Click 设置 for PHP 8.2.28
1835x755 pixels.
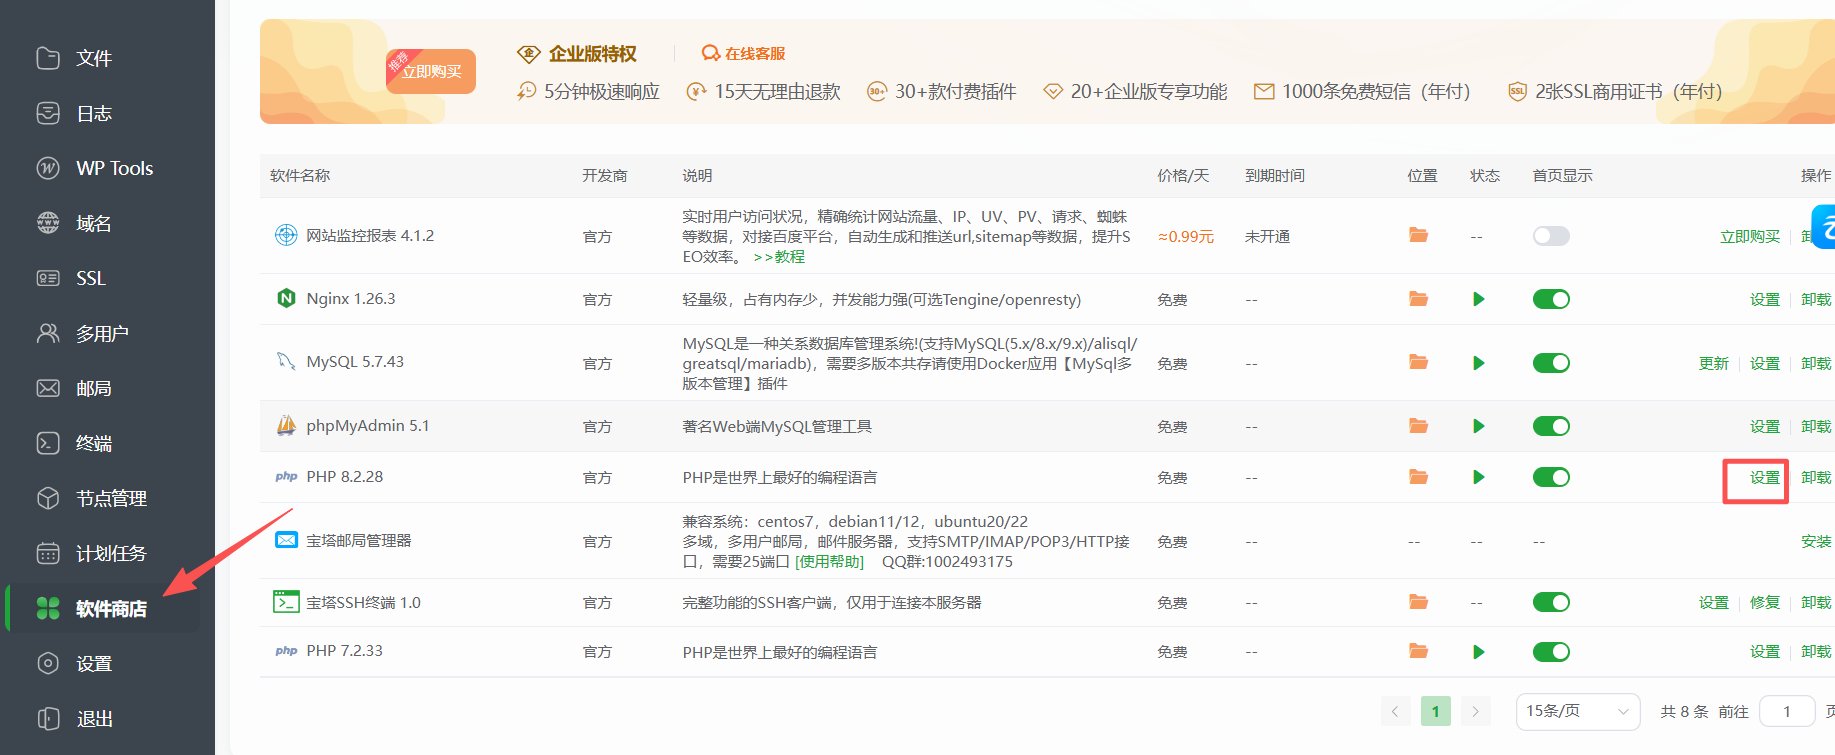tap(1764, 478)
